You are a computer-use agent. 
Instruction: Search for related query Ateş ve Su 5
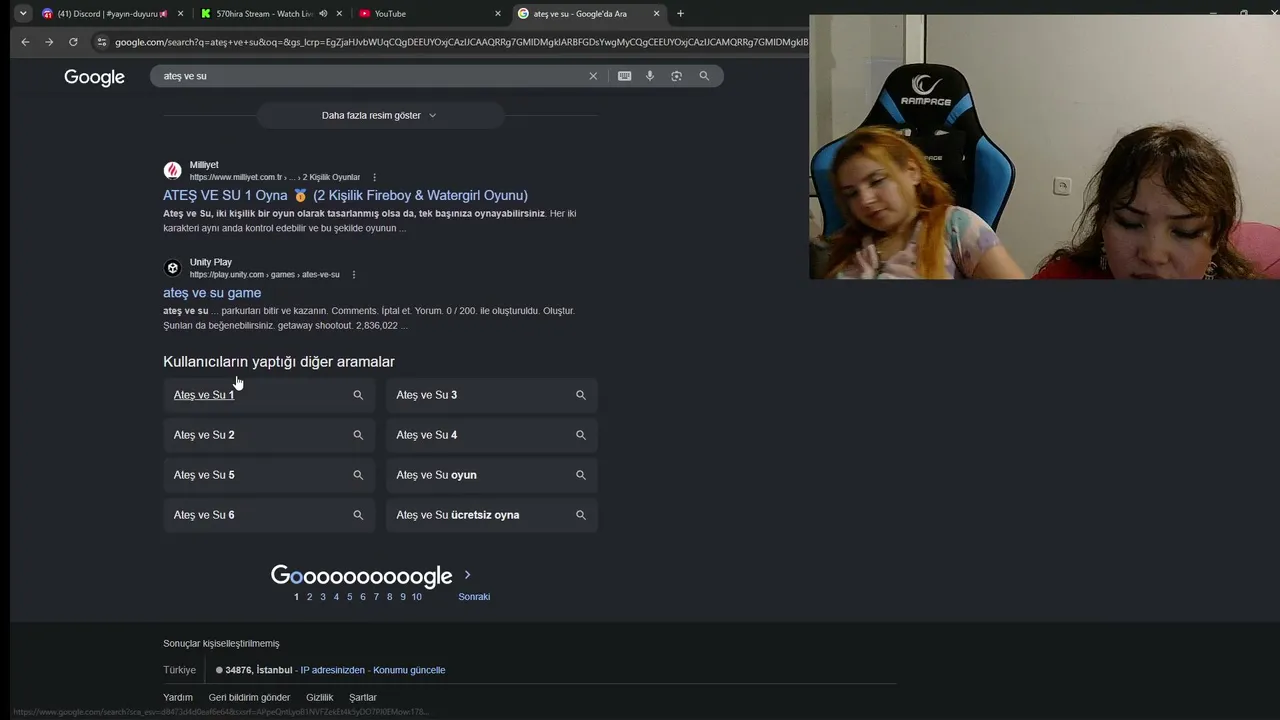coord(269,475)
